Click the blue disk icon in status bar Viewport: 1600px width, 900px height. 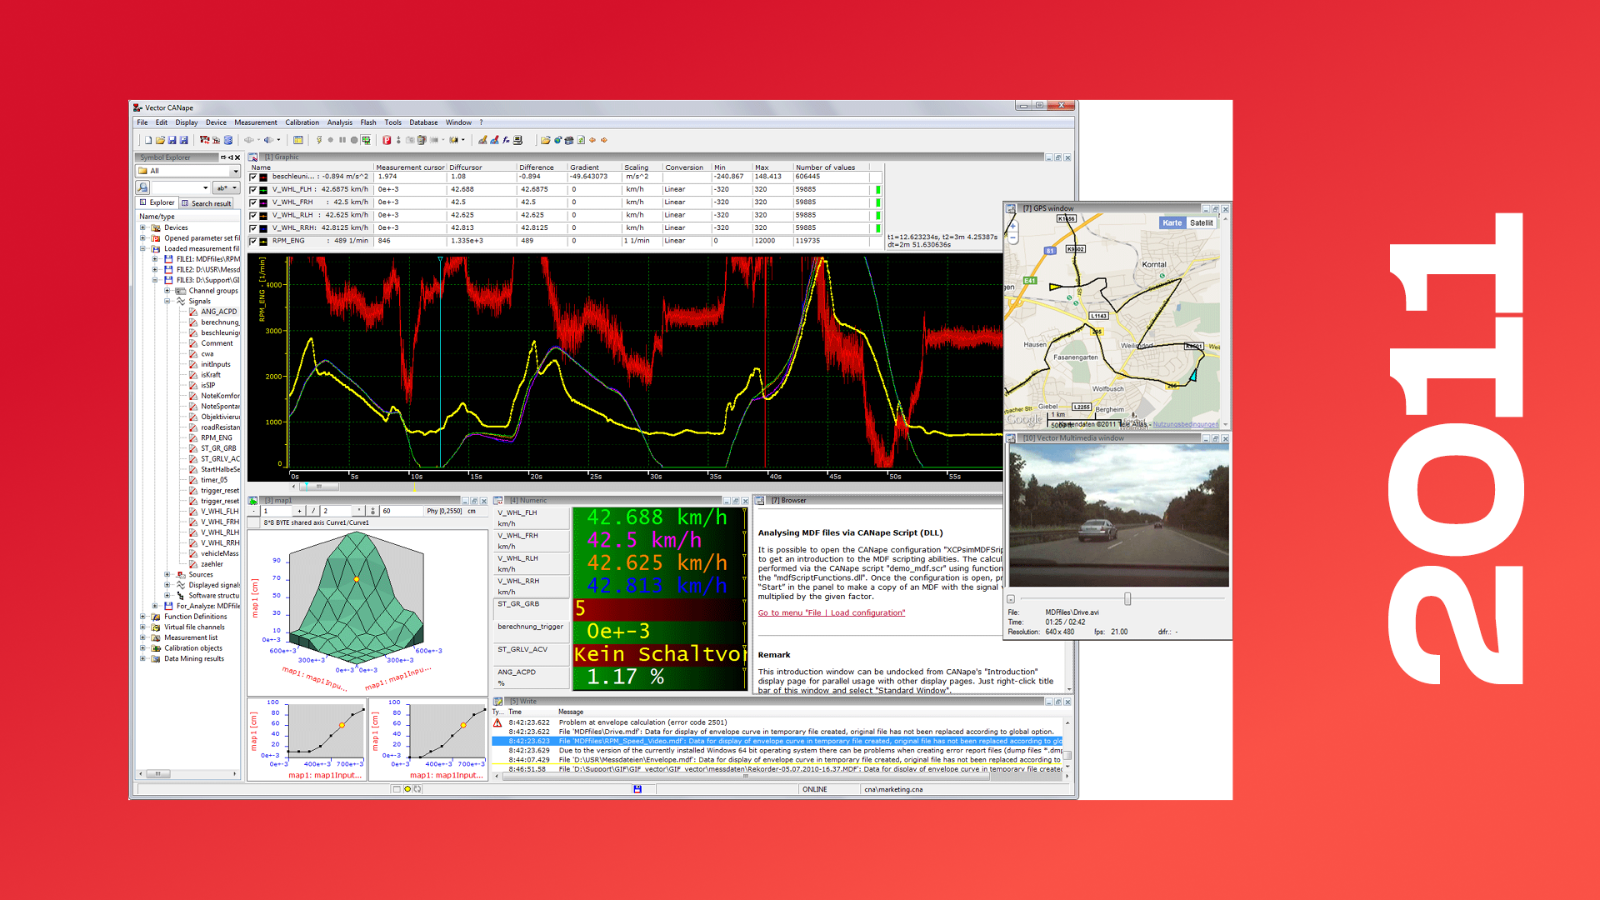(637, 789)
